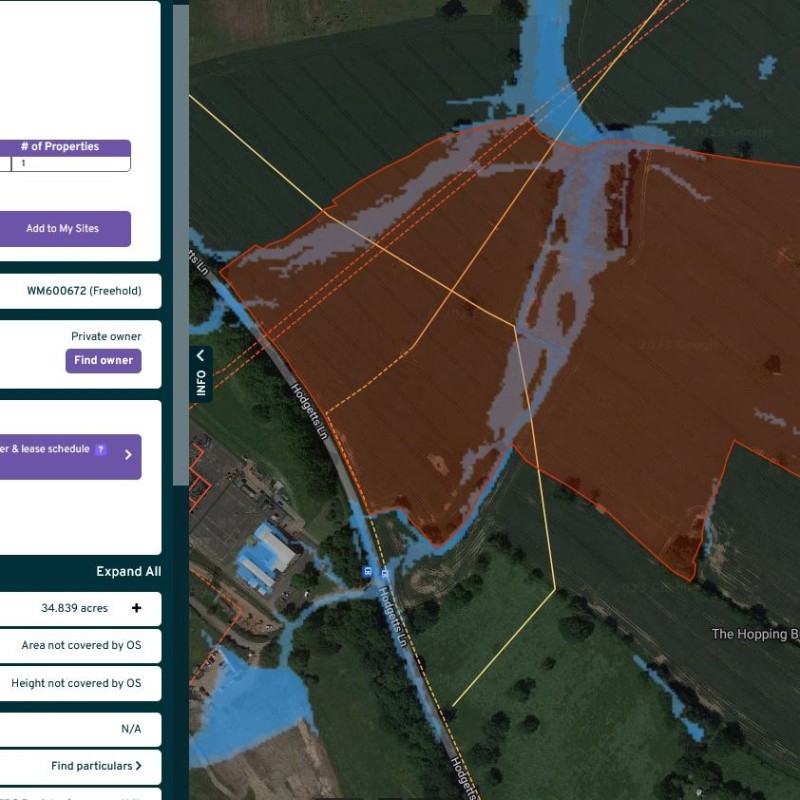The image size is (800, 800).
Task: Select title number WM600672 (Freehold)
Action: pyautogui.click(x=84, y=291)
